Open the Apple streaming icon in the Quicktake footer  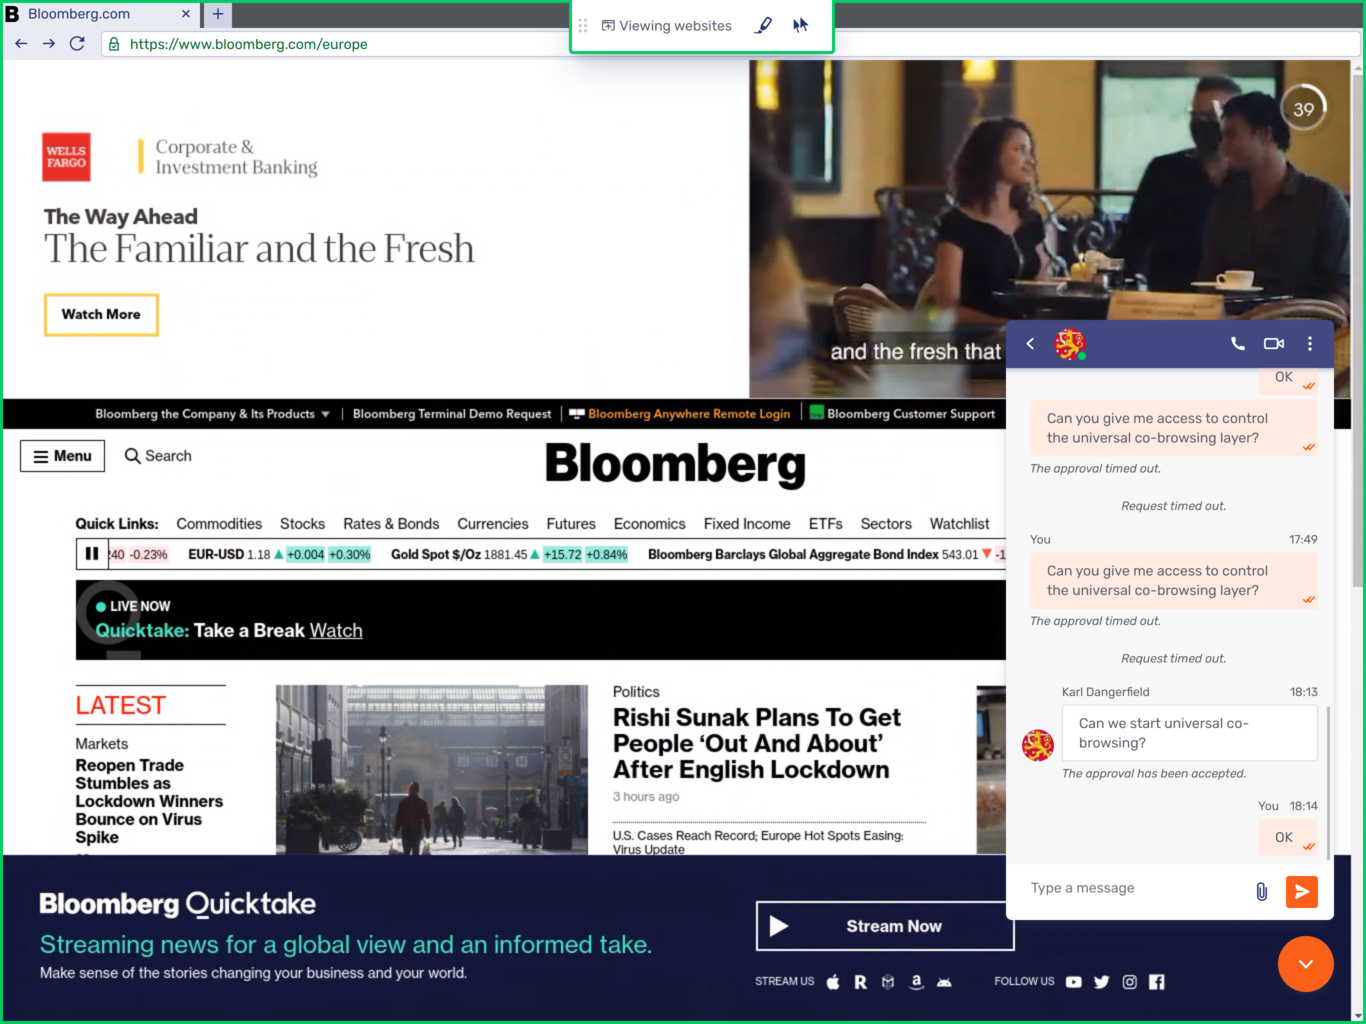832,981
